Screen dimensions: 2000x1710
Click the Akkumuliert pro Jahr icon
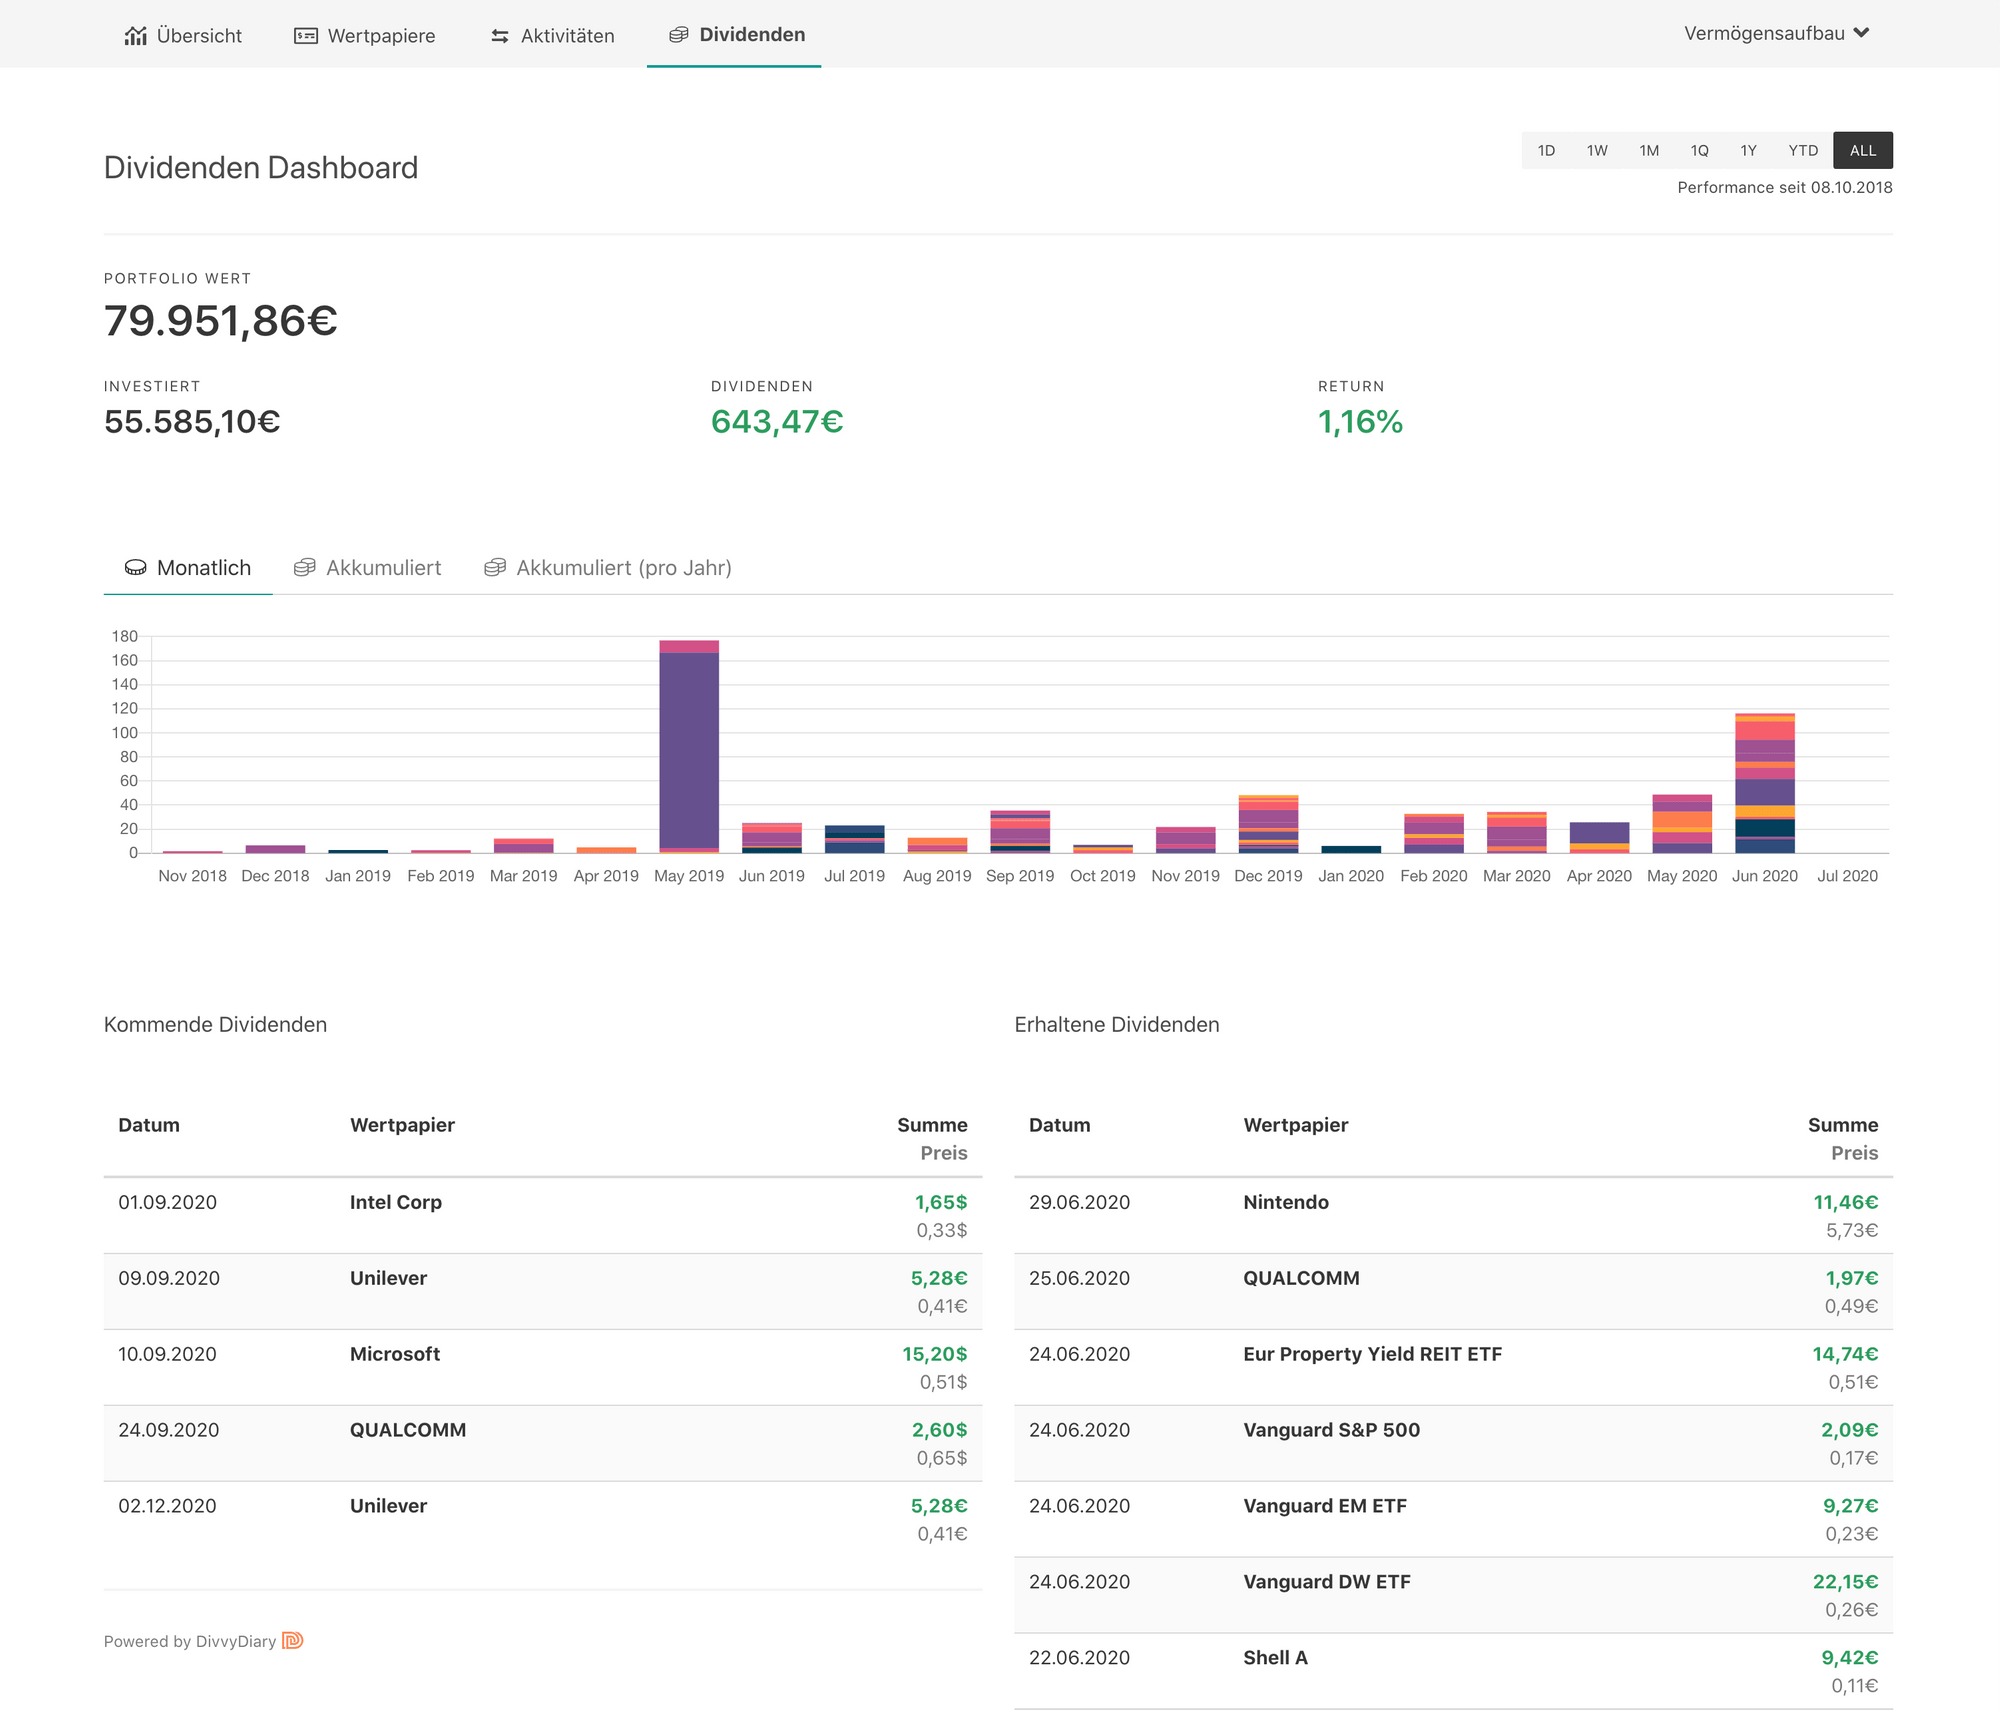pyautogui.click(x=494, y=568)
